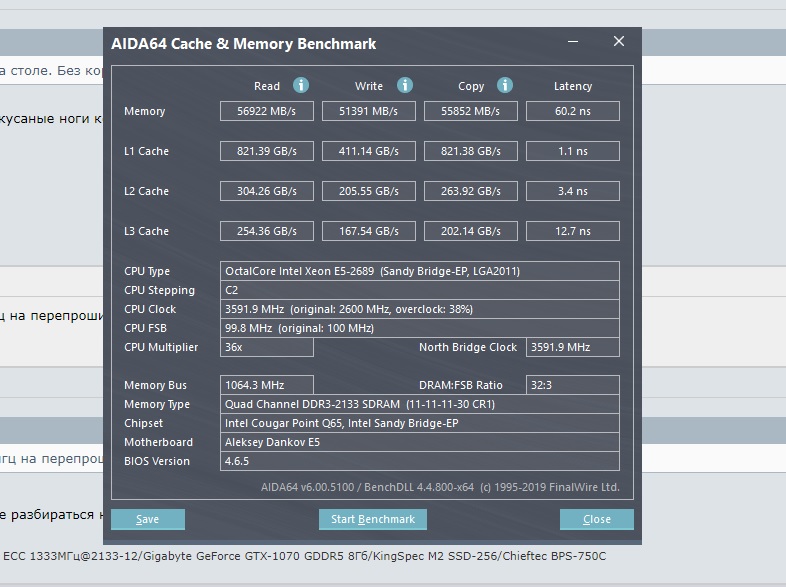Select L2 Cache Read 304.26 GB/s
Screen dimensions: 786x587
coord(267,191)
